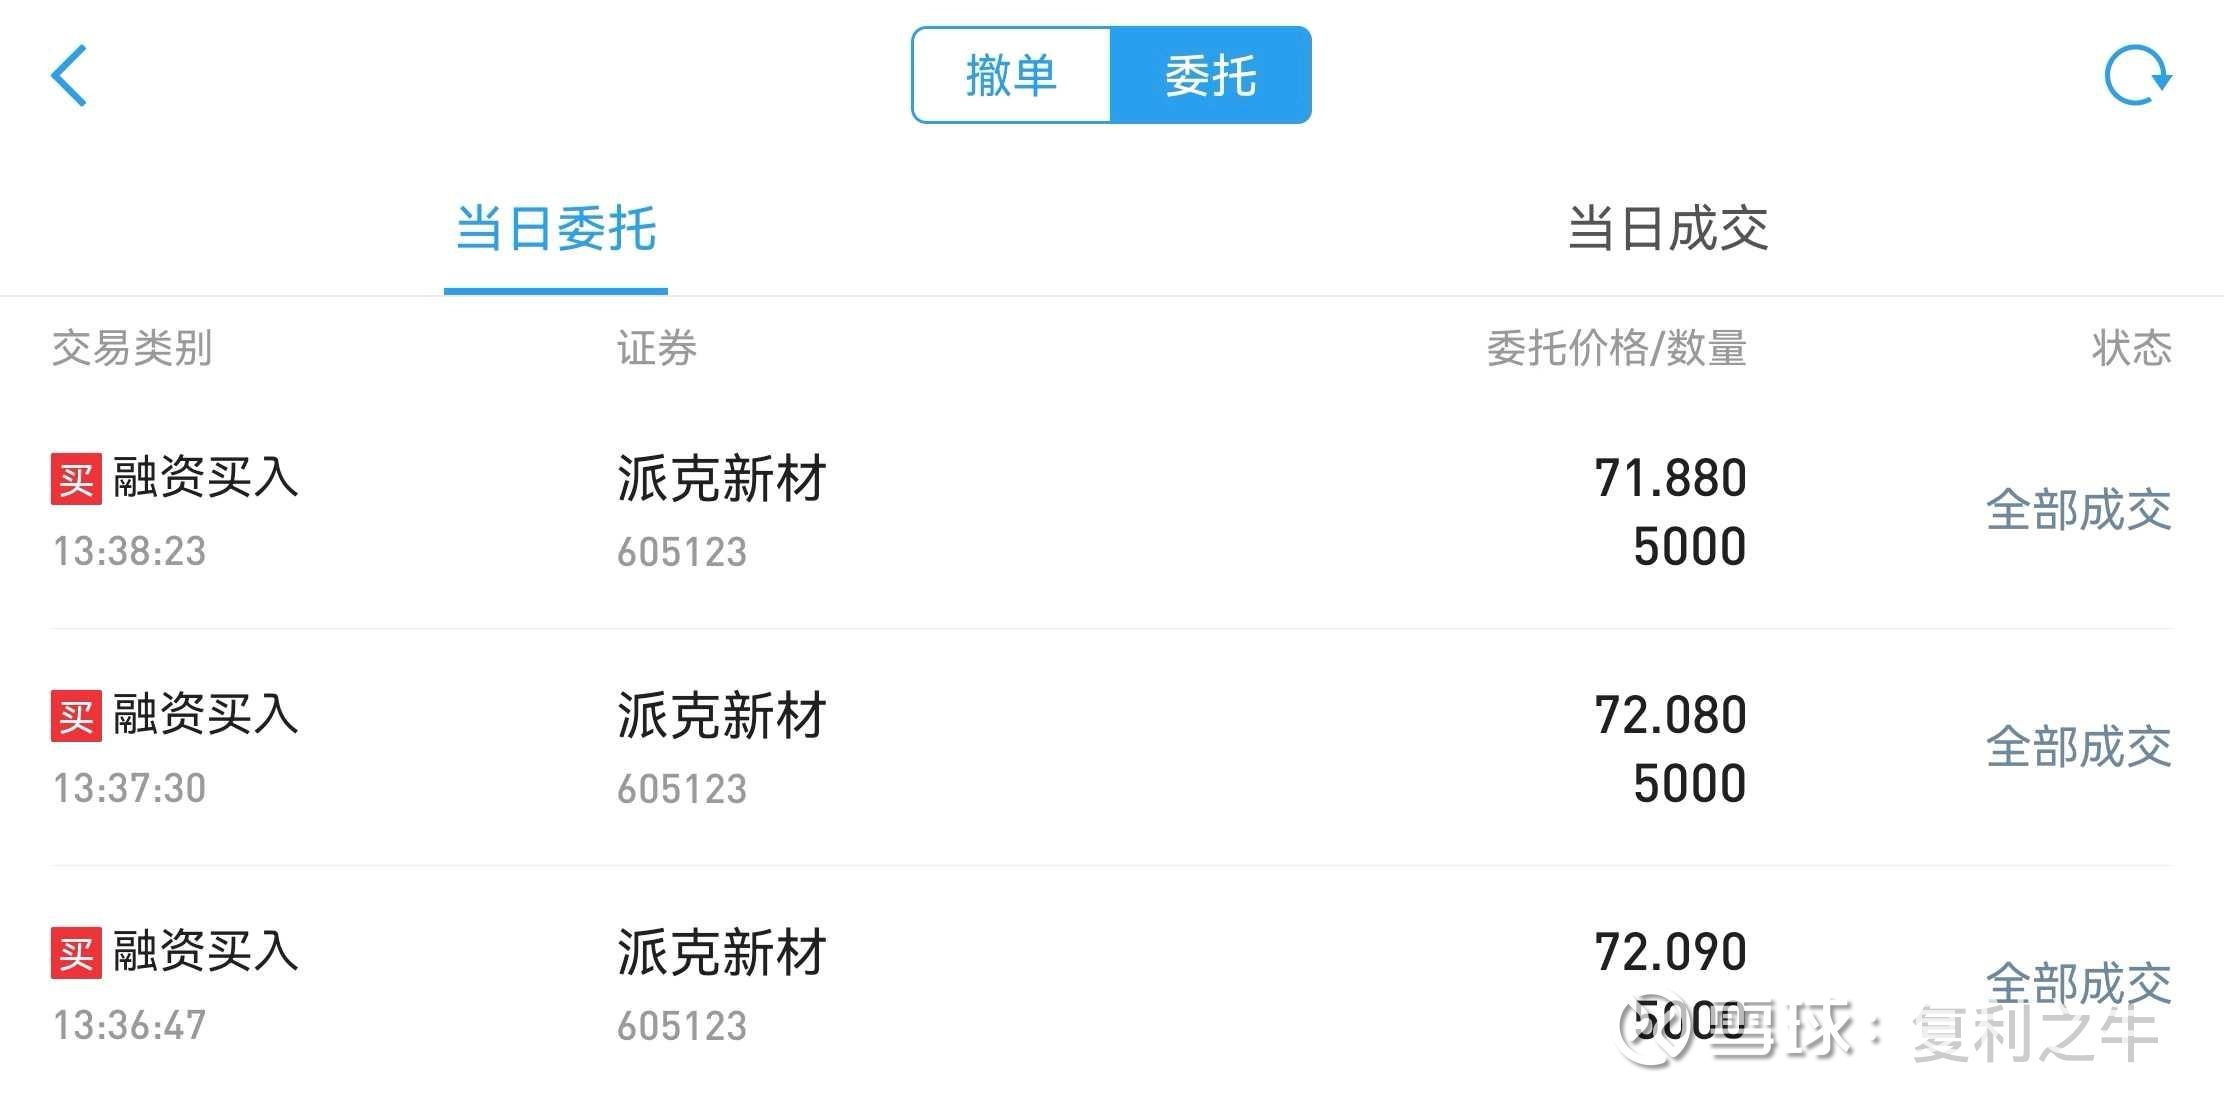2224x1101 pixels.
Task: Click red 买 badge of 13:36:47 order
Action: pyautogui.click(x=76, y=953)
